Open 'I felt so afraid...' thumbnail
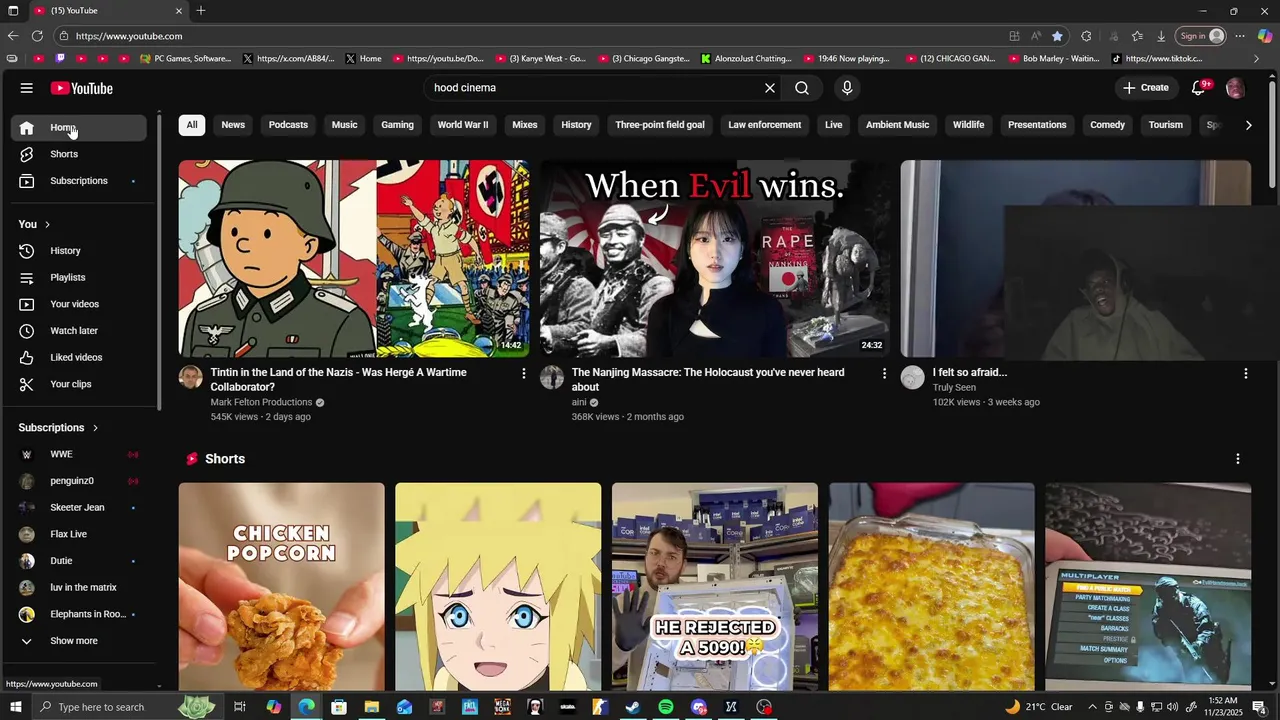 coord(1076,259)
